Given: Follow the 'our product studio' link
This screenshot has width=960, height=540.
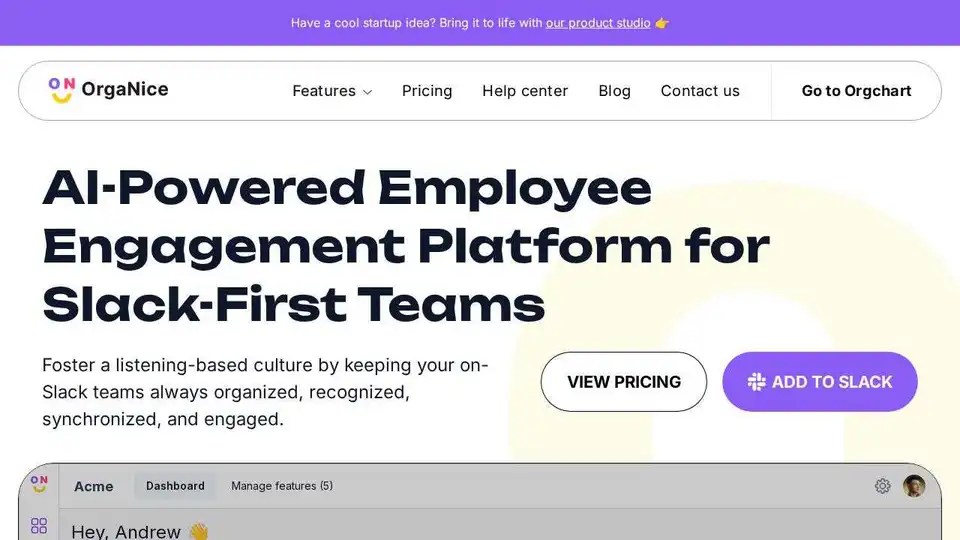Looking at the screenshot, I should tap(598, 23).
